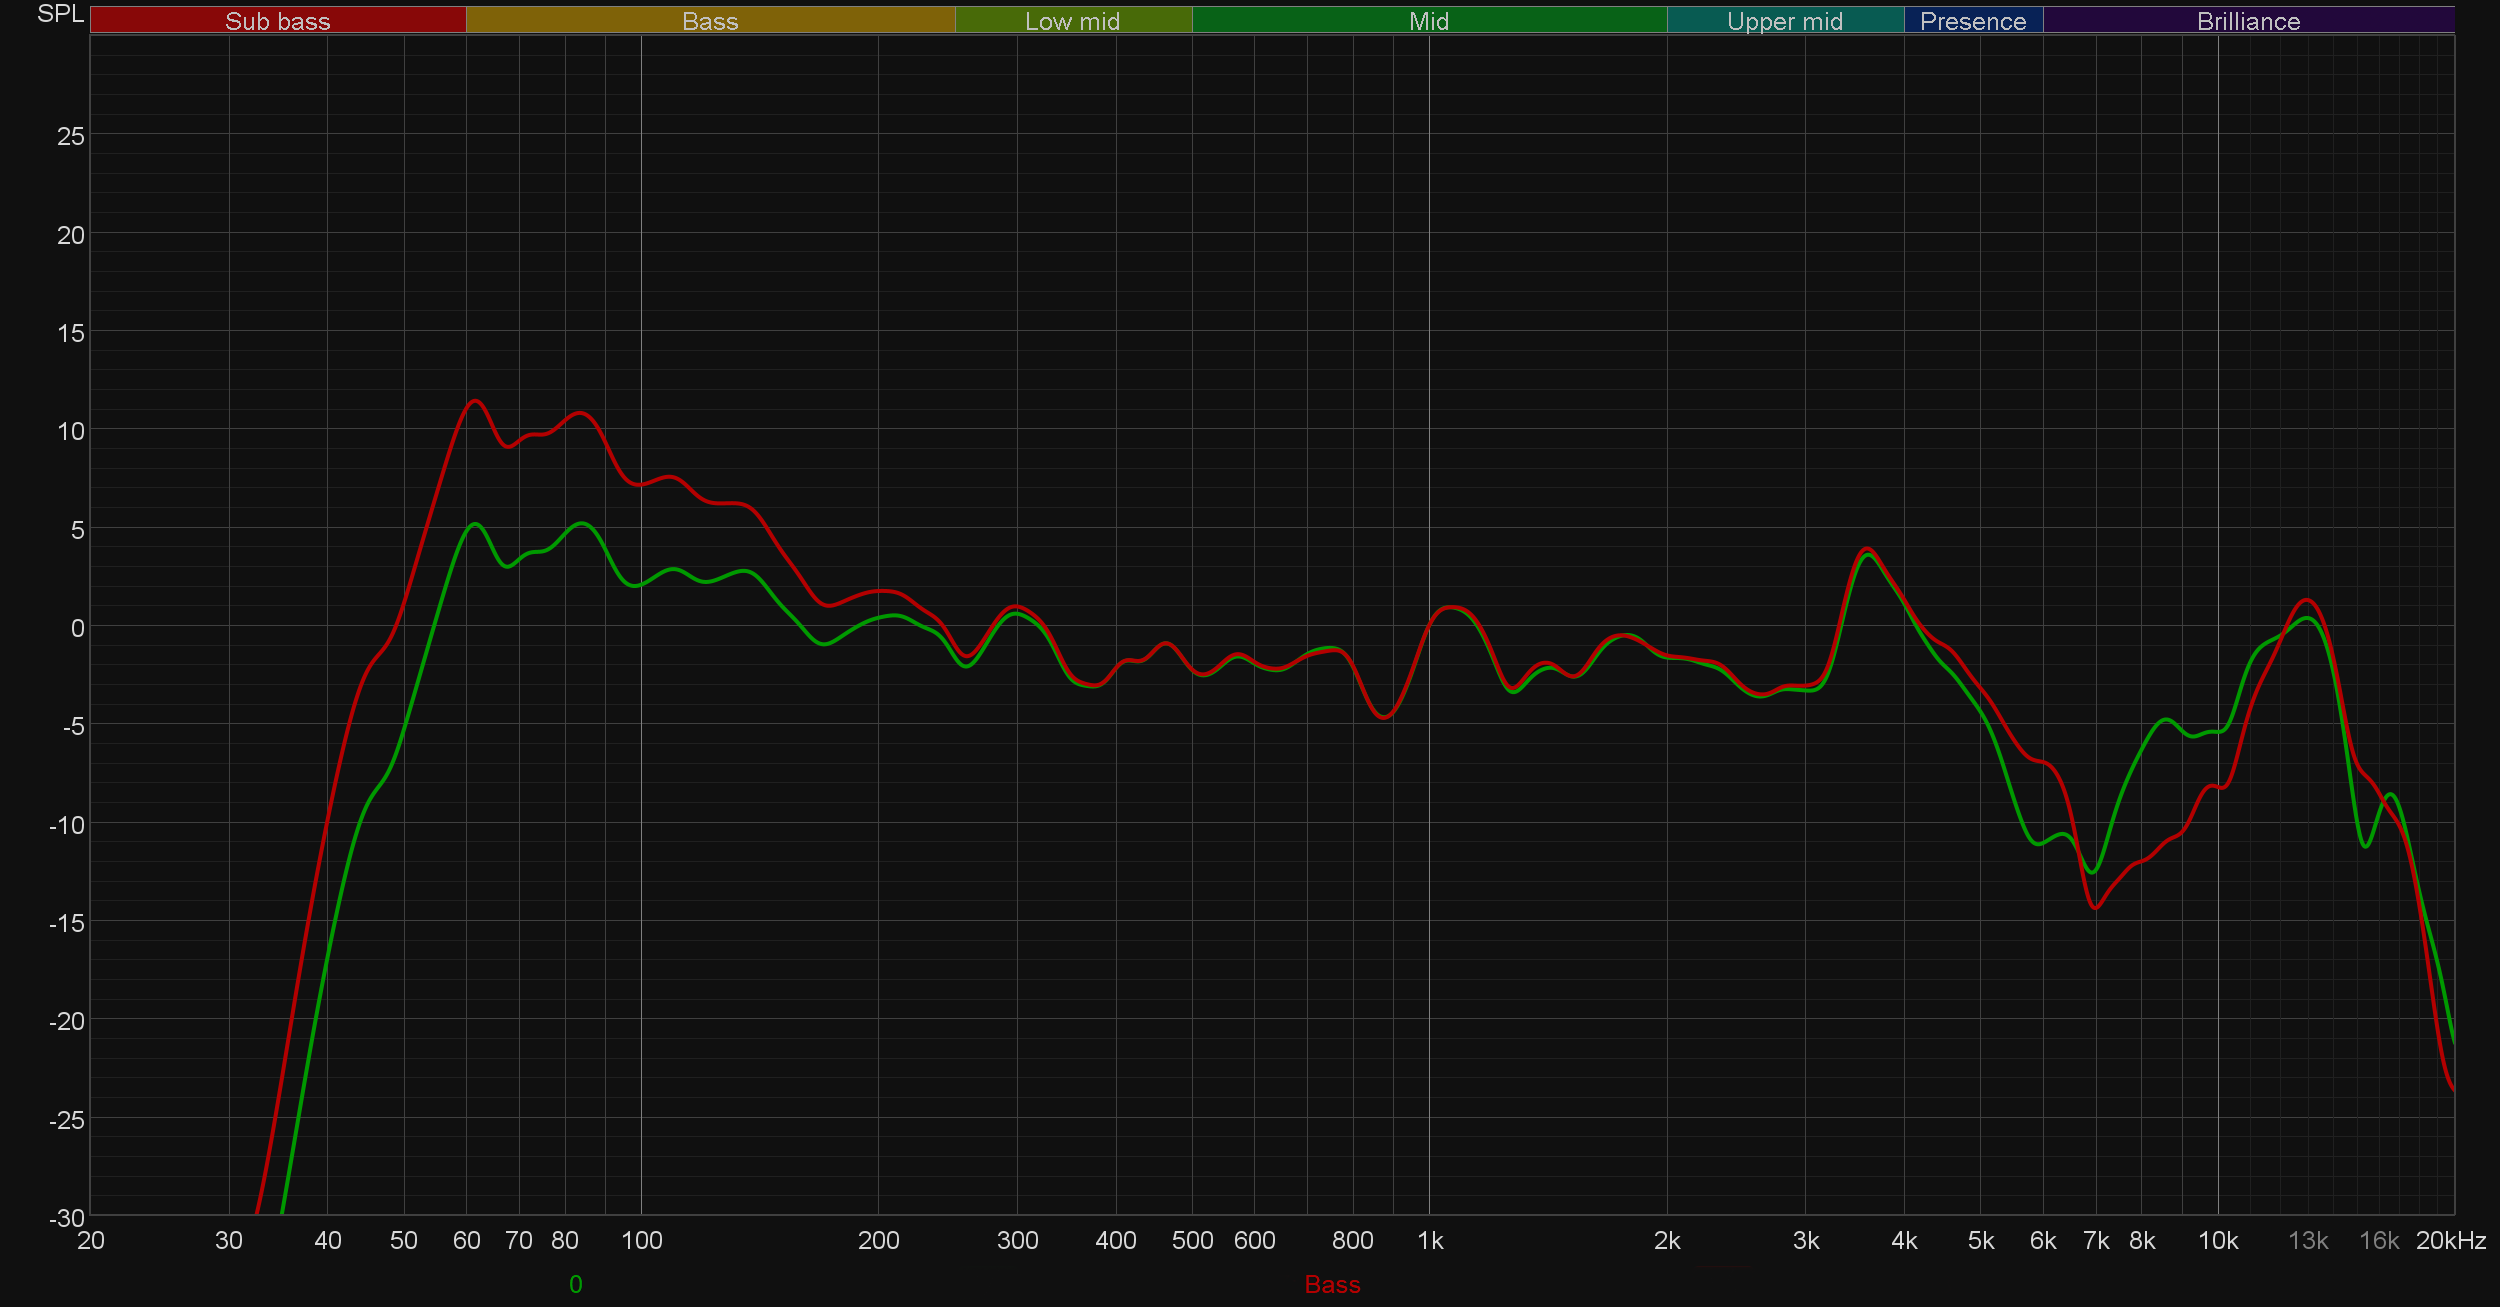Click the 20kHz axis label
This screenshot has height=1307, width=2500.
click(x=2450, y=1240)
